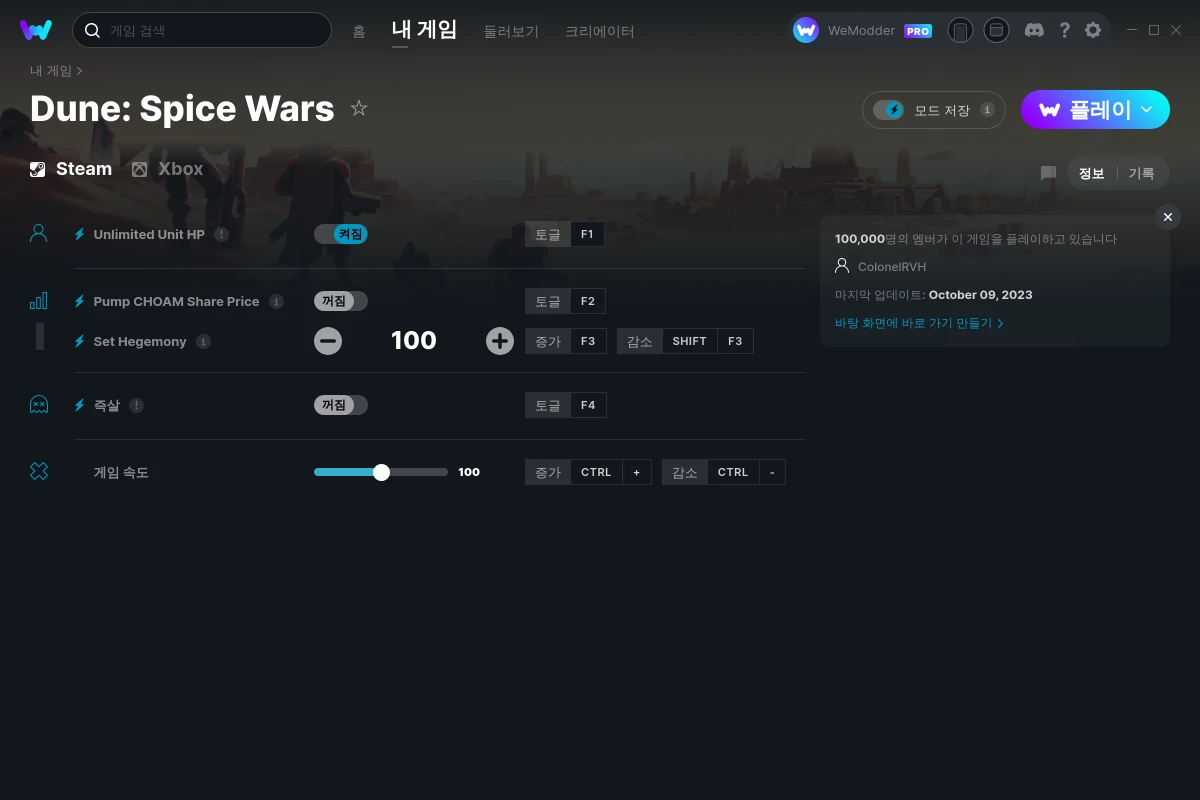Click the WeModder profile avatar
Image resolution: width=1200 pixels, height=800 pixels.
click(806, 30)
